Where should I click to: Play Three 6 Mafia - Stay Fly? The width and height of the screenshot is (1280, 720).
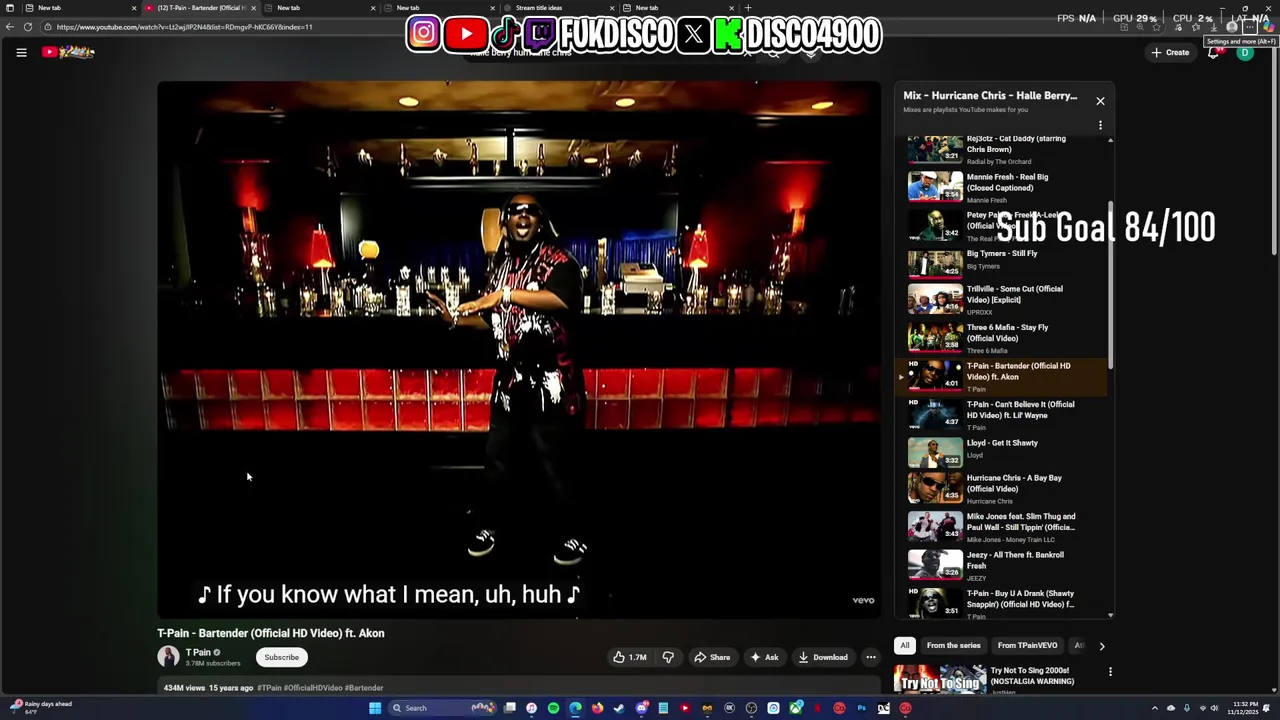coord(1000,338)
